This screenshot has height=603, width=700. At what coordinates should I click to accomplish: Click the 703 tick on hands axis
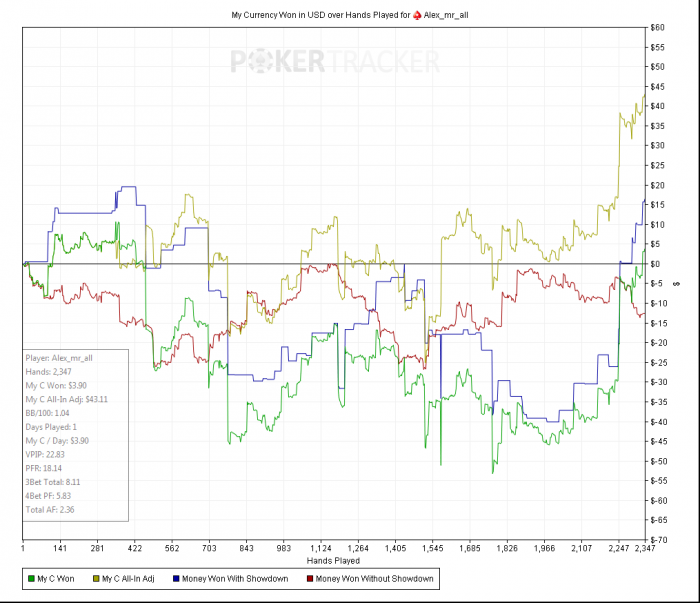(x=209, y=548)
